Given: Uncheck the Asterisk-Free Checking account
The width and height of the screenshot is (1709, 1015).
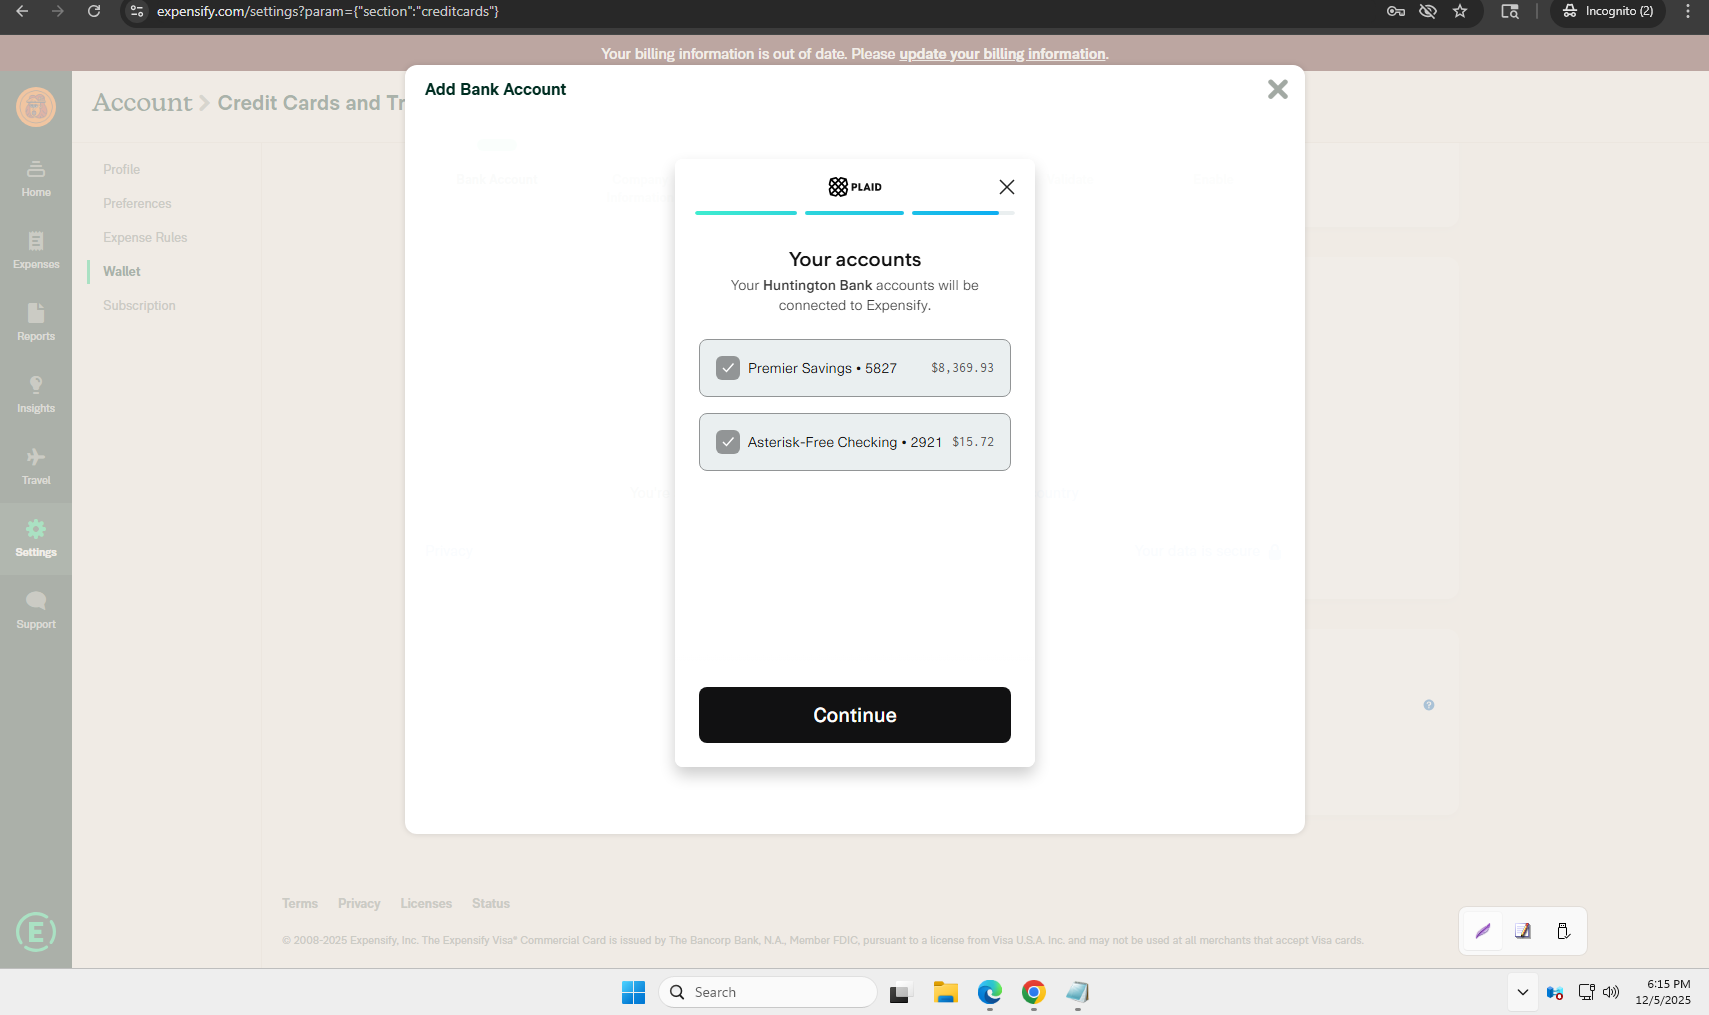Looking at the screenshot, I should (x=728, y=441).
